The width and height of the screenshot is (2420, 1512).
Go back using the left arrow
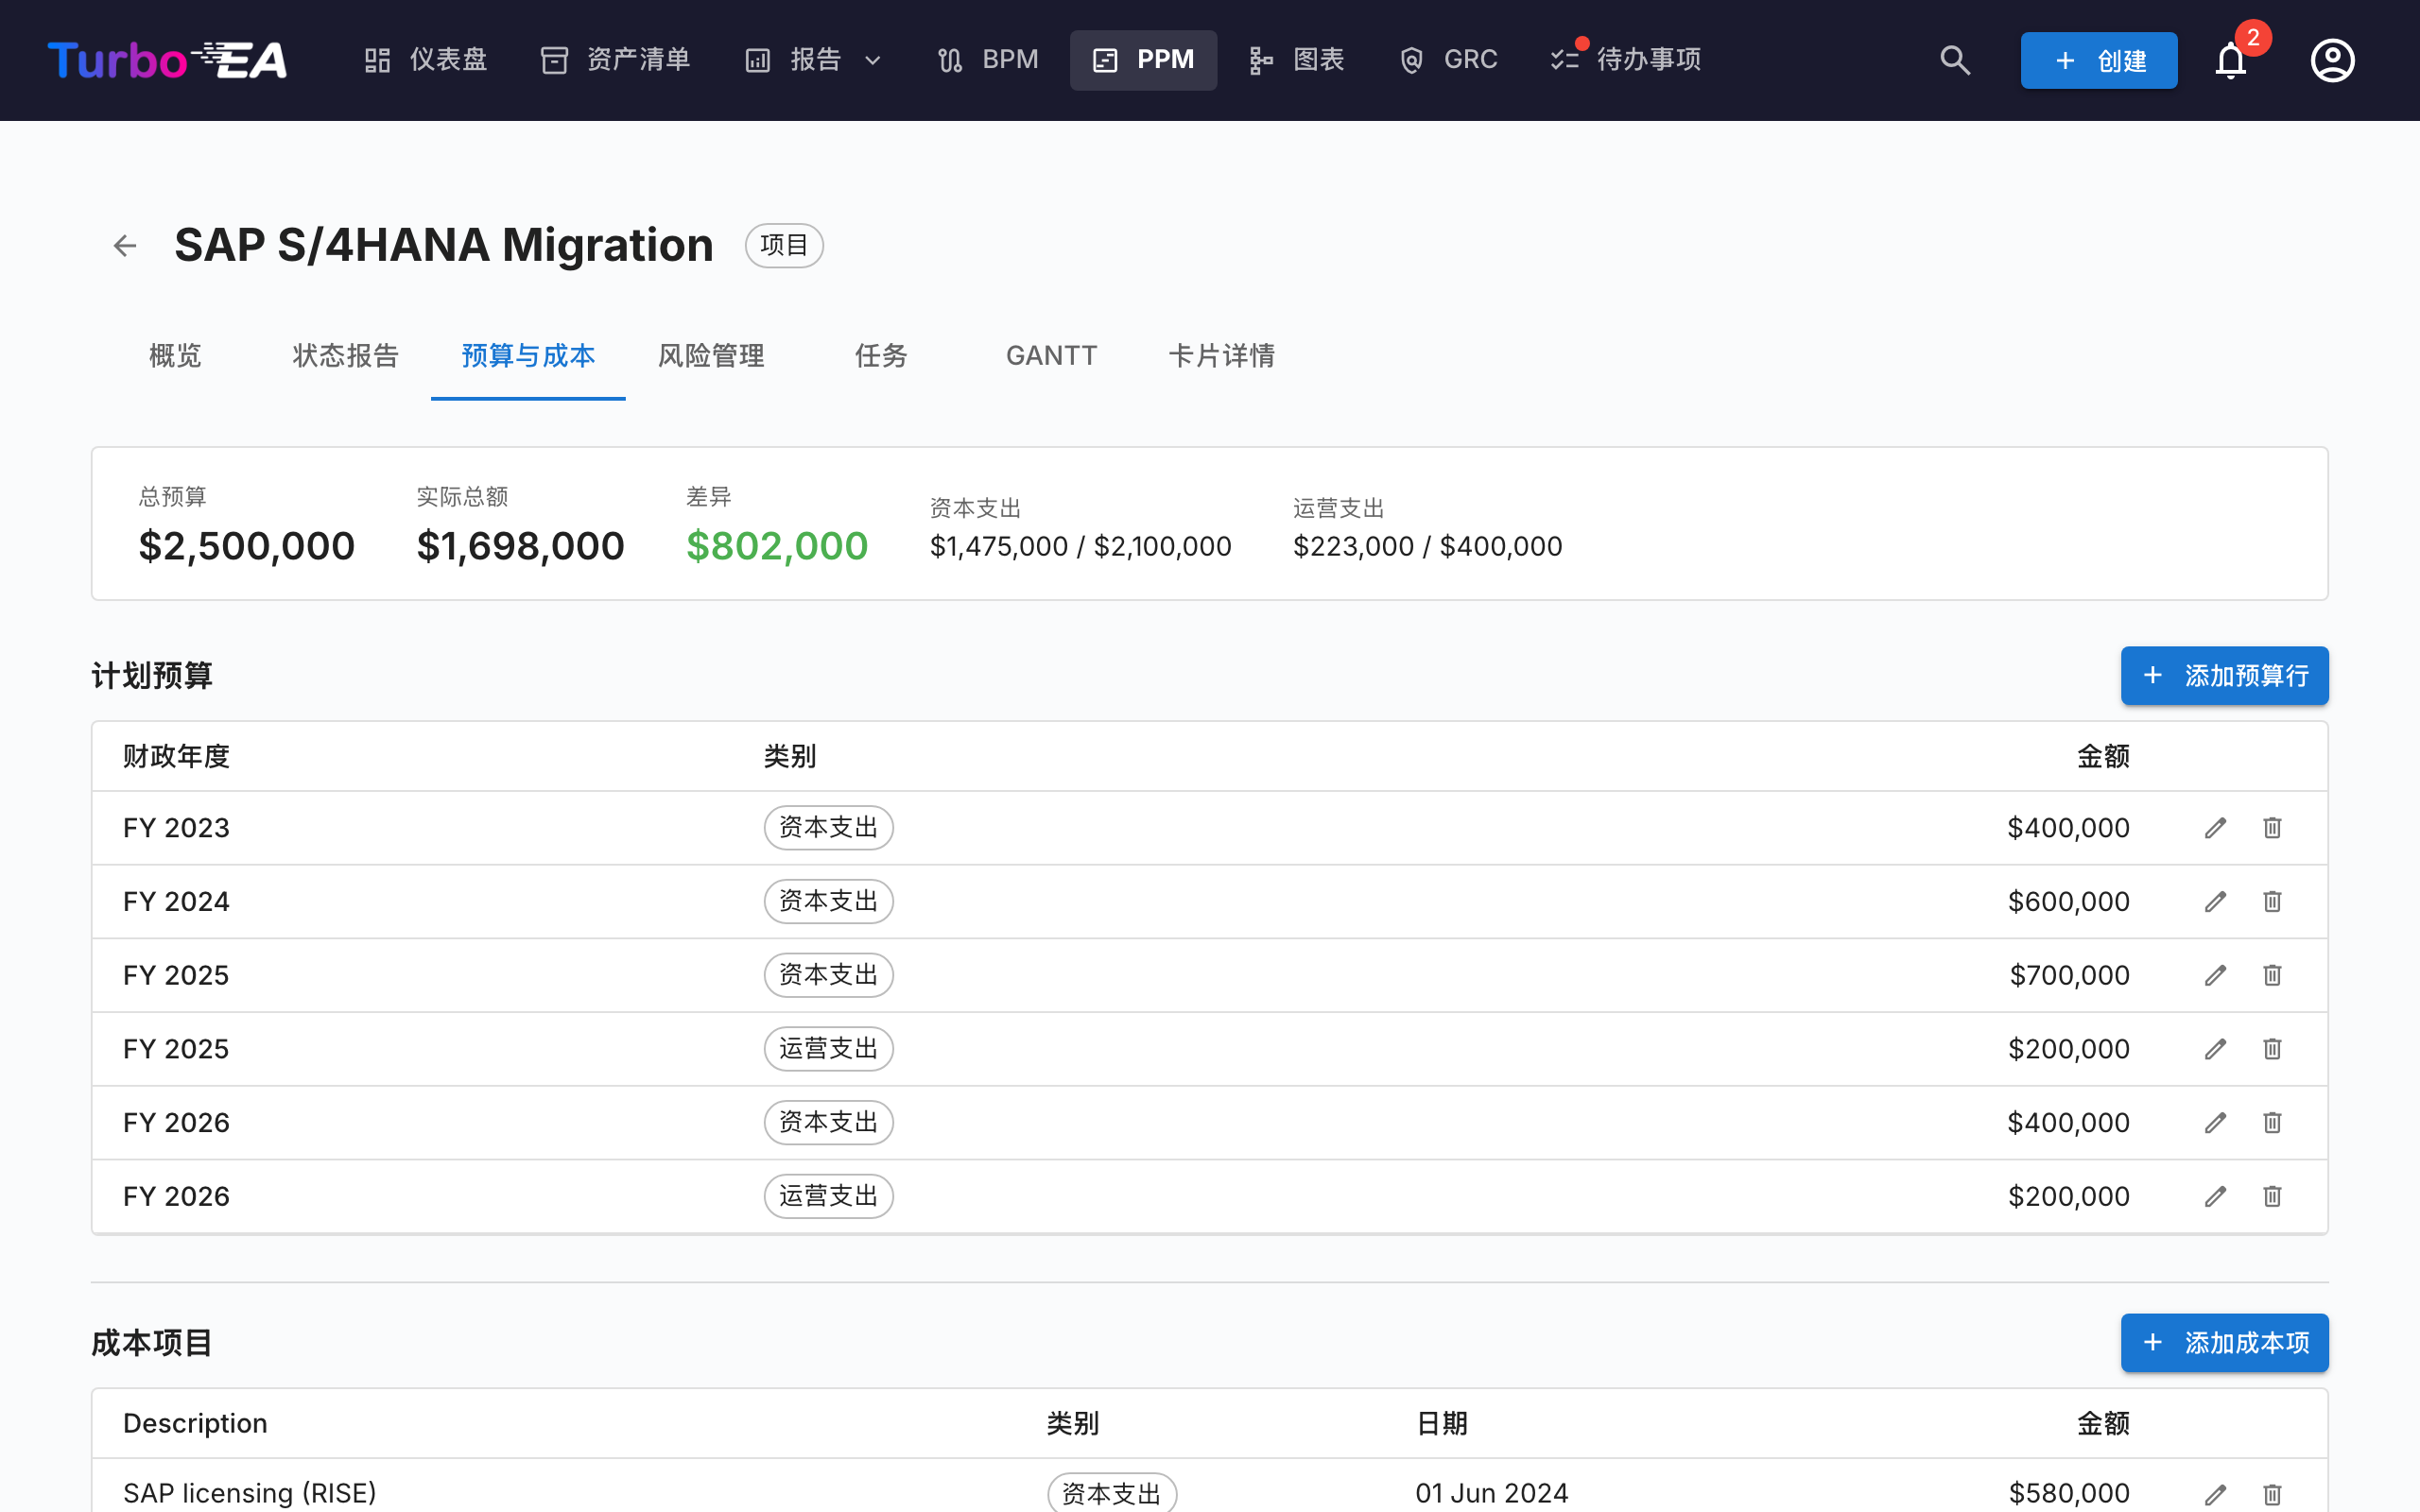(x=125, y=245)
